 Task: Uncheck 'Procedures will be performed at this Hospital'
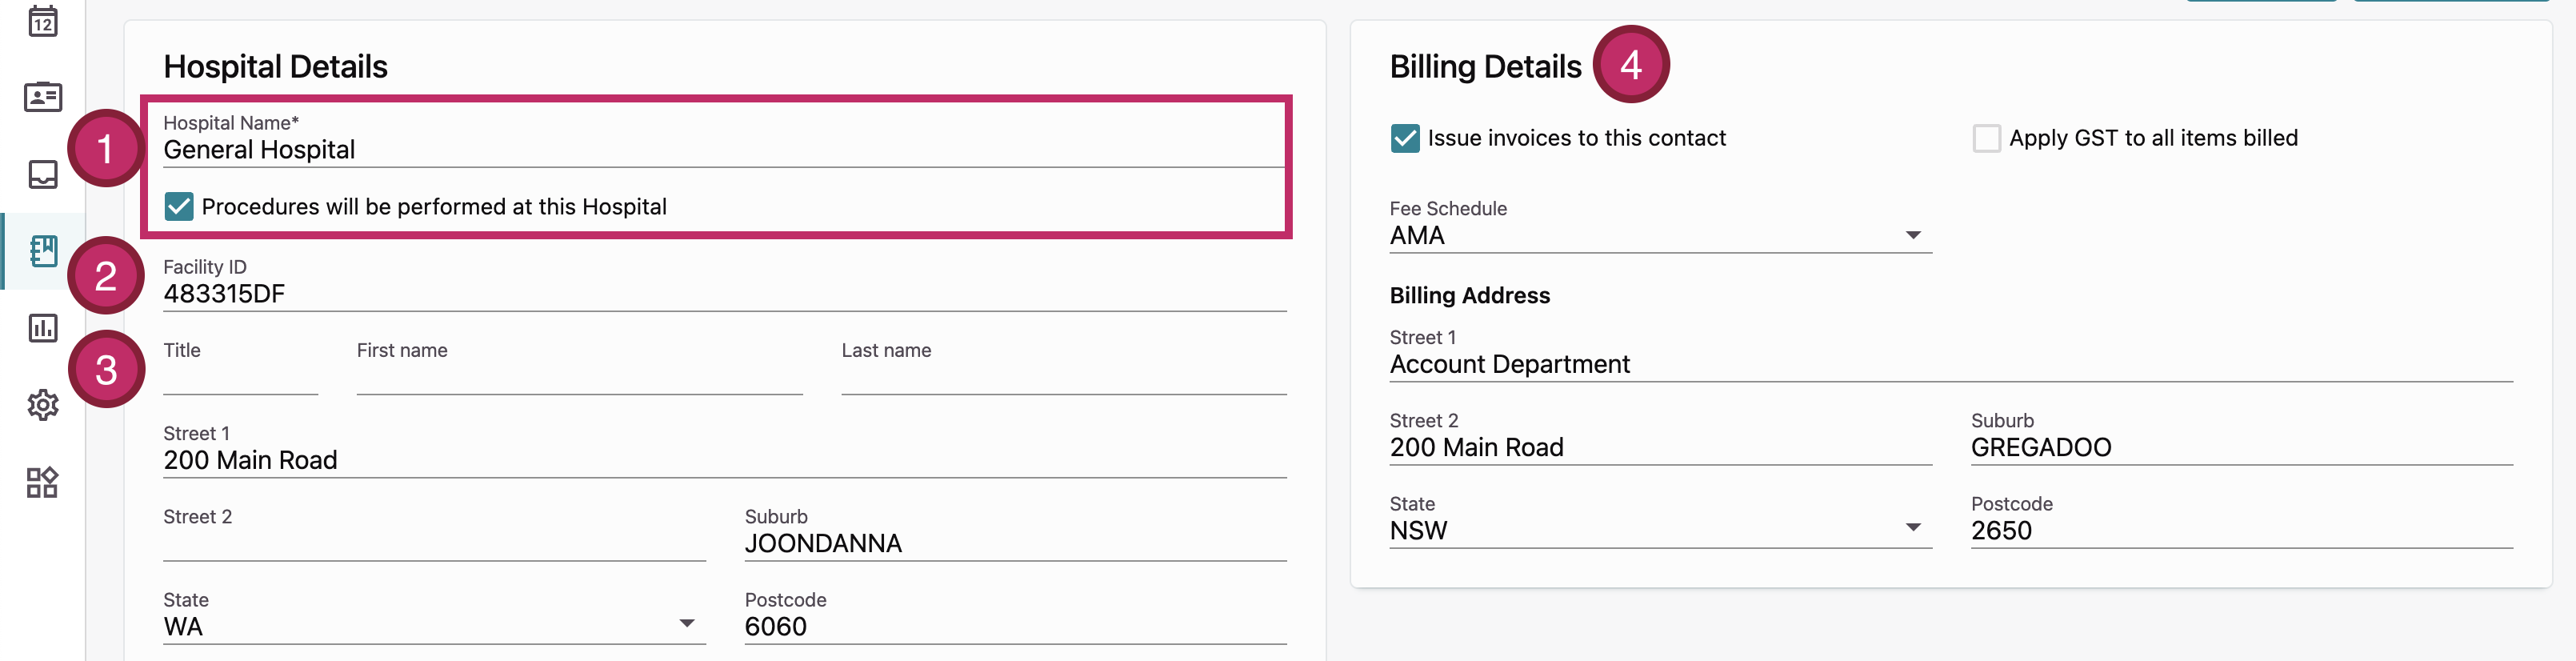pos(178,207)
